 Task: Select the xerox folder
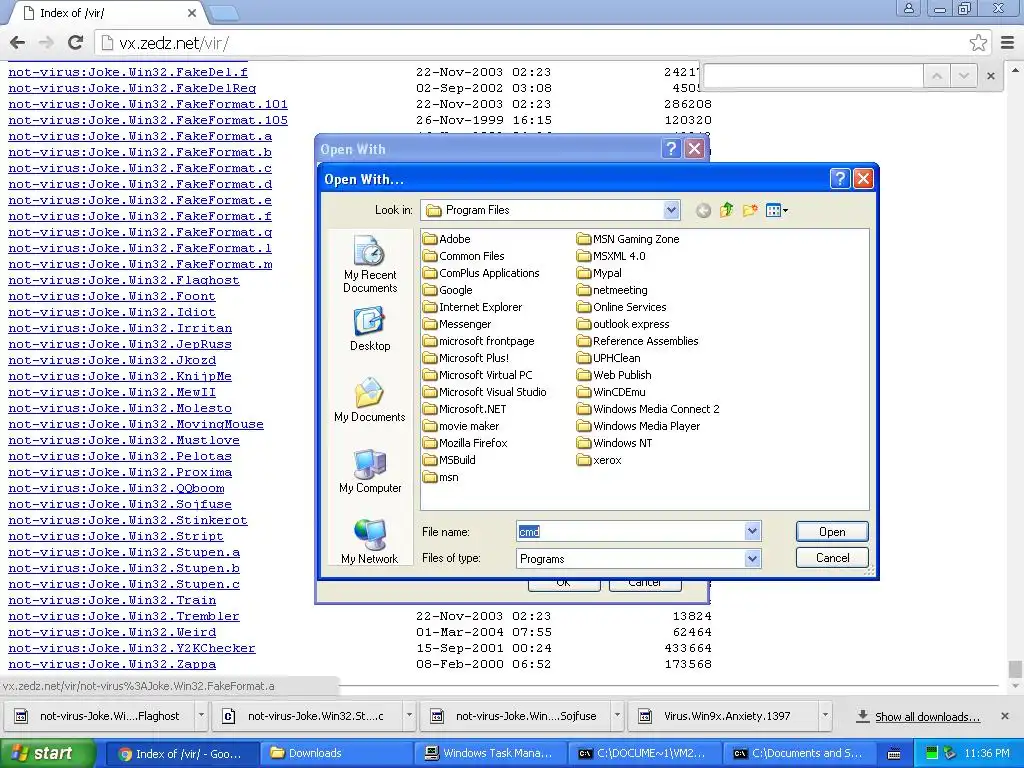[599, 460]
